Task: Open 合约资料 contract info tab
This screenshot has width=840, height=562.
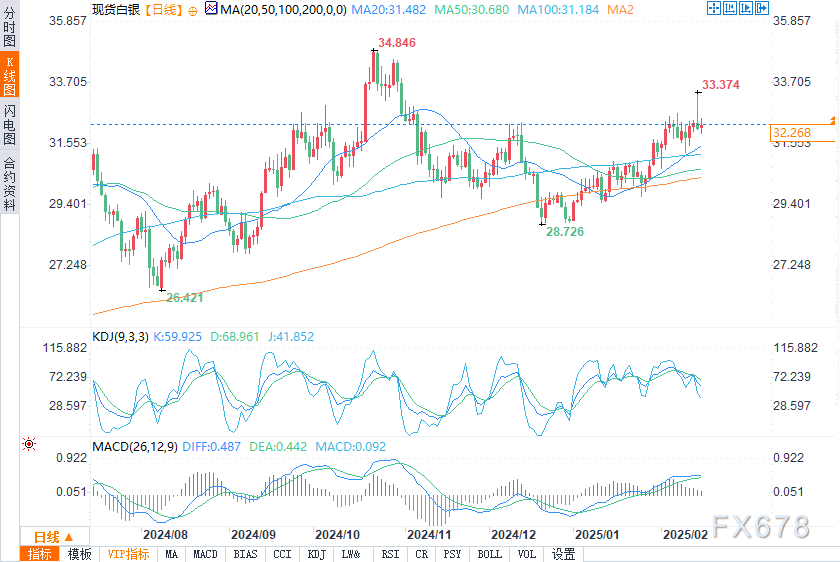Action: (9, 183)
